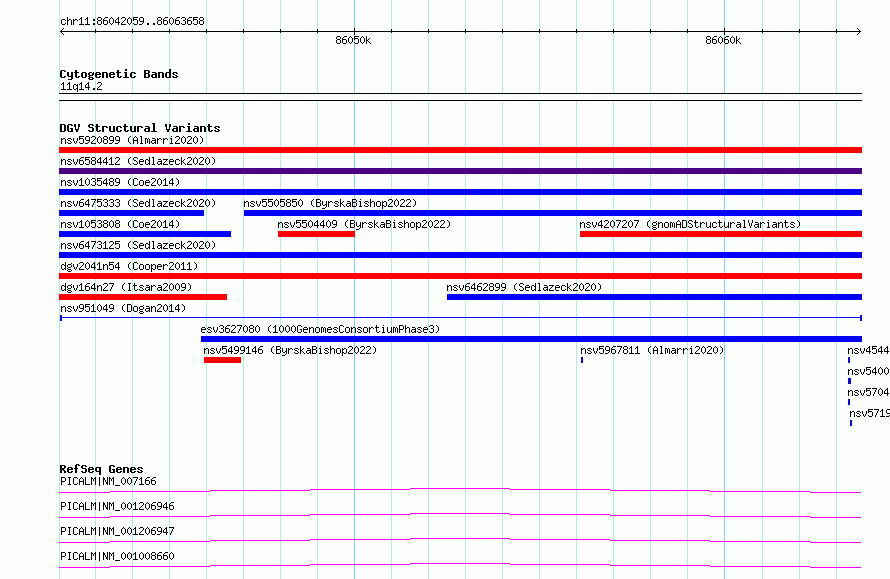Open the PICALM|NM_007166 transcript label
Viewport: 890px width, 579px height.
(x=108, y=481)
